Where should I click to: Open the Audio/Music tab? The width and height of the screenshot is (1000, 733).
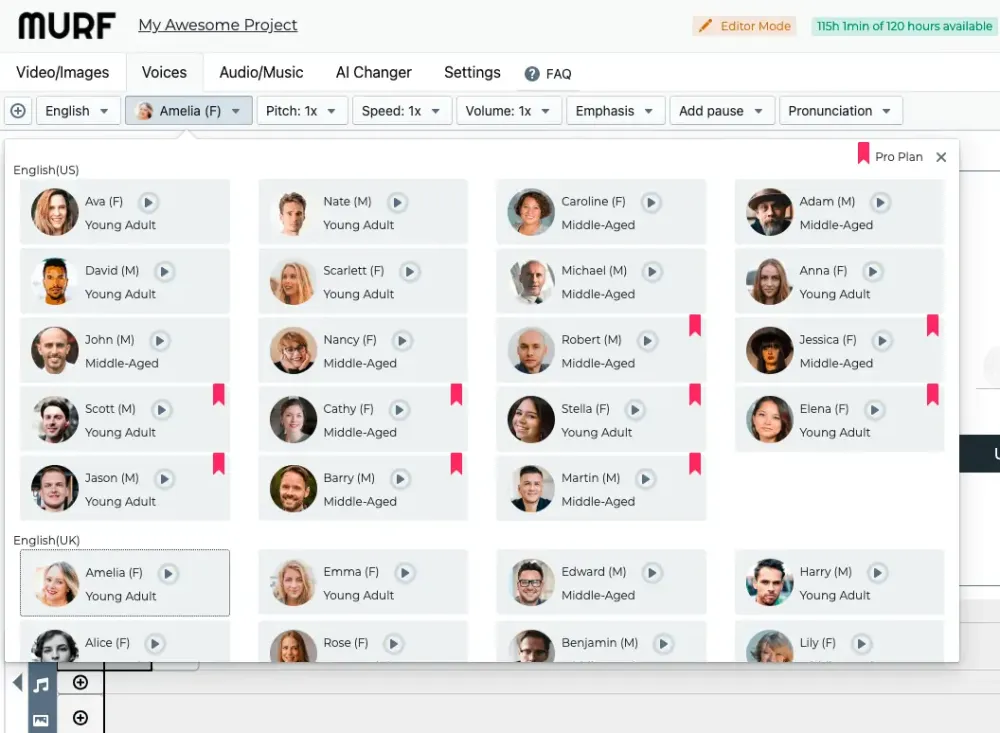pyautogui.click(x=261, y=72)
